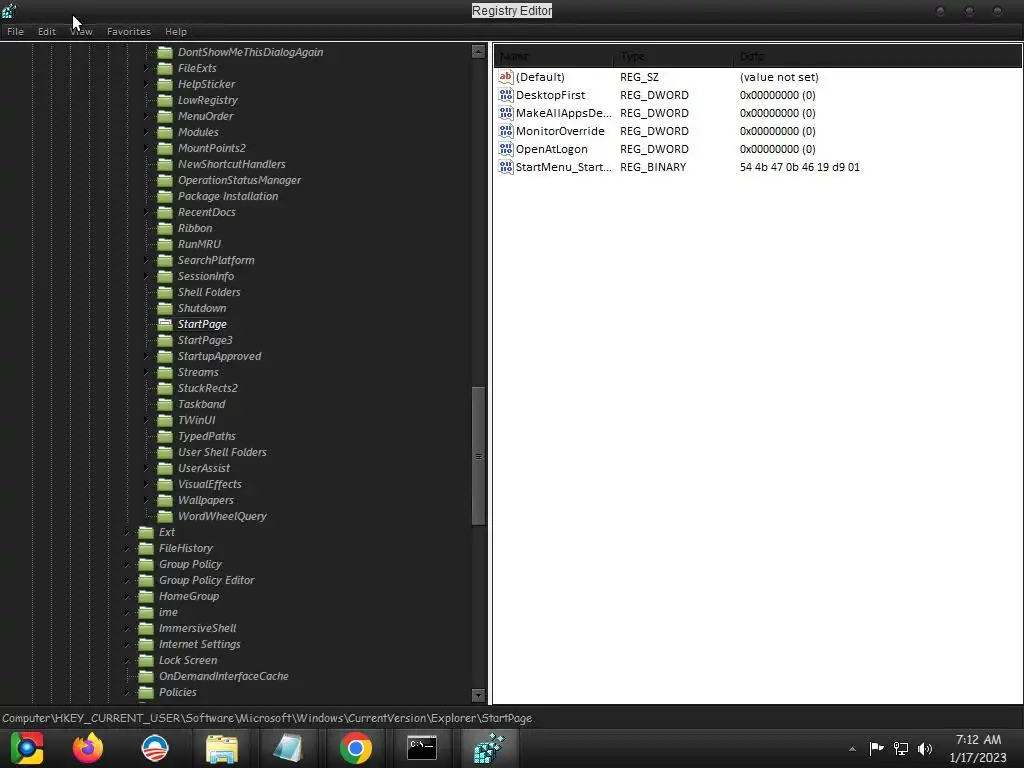Show hidden tray icons arrow
The image size is (1024, 768).
coord(852,749)
